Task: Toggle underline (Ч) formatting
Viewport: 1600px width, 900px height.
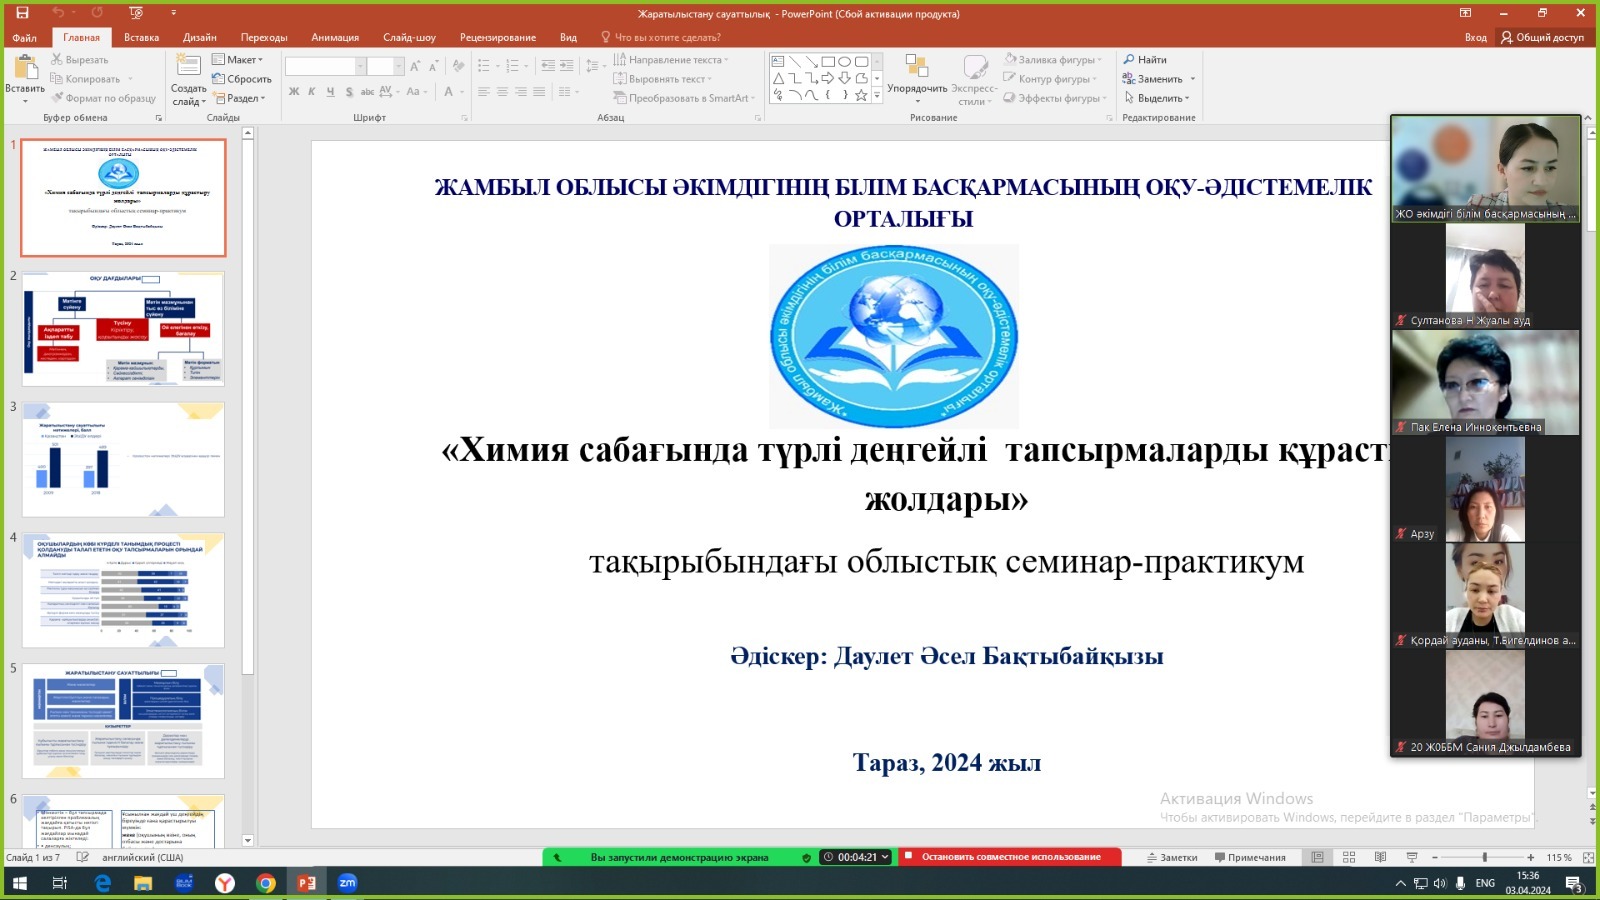Action: tap(330, 92)
